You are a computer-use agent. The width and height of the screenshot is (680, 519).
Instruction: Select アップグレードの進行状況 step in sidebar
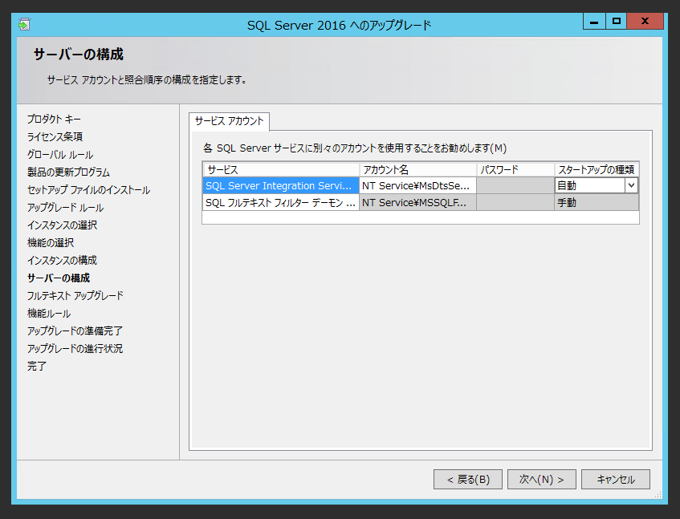[x=75, y=349]
